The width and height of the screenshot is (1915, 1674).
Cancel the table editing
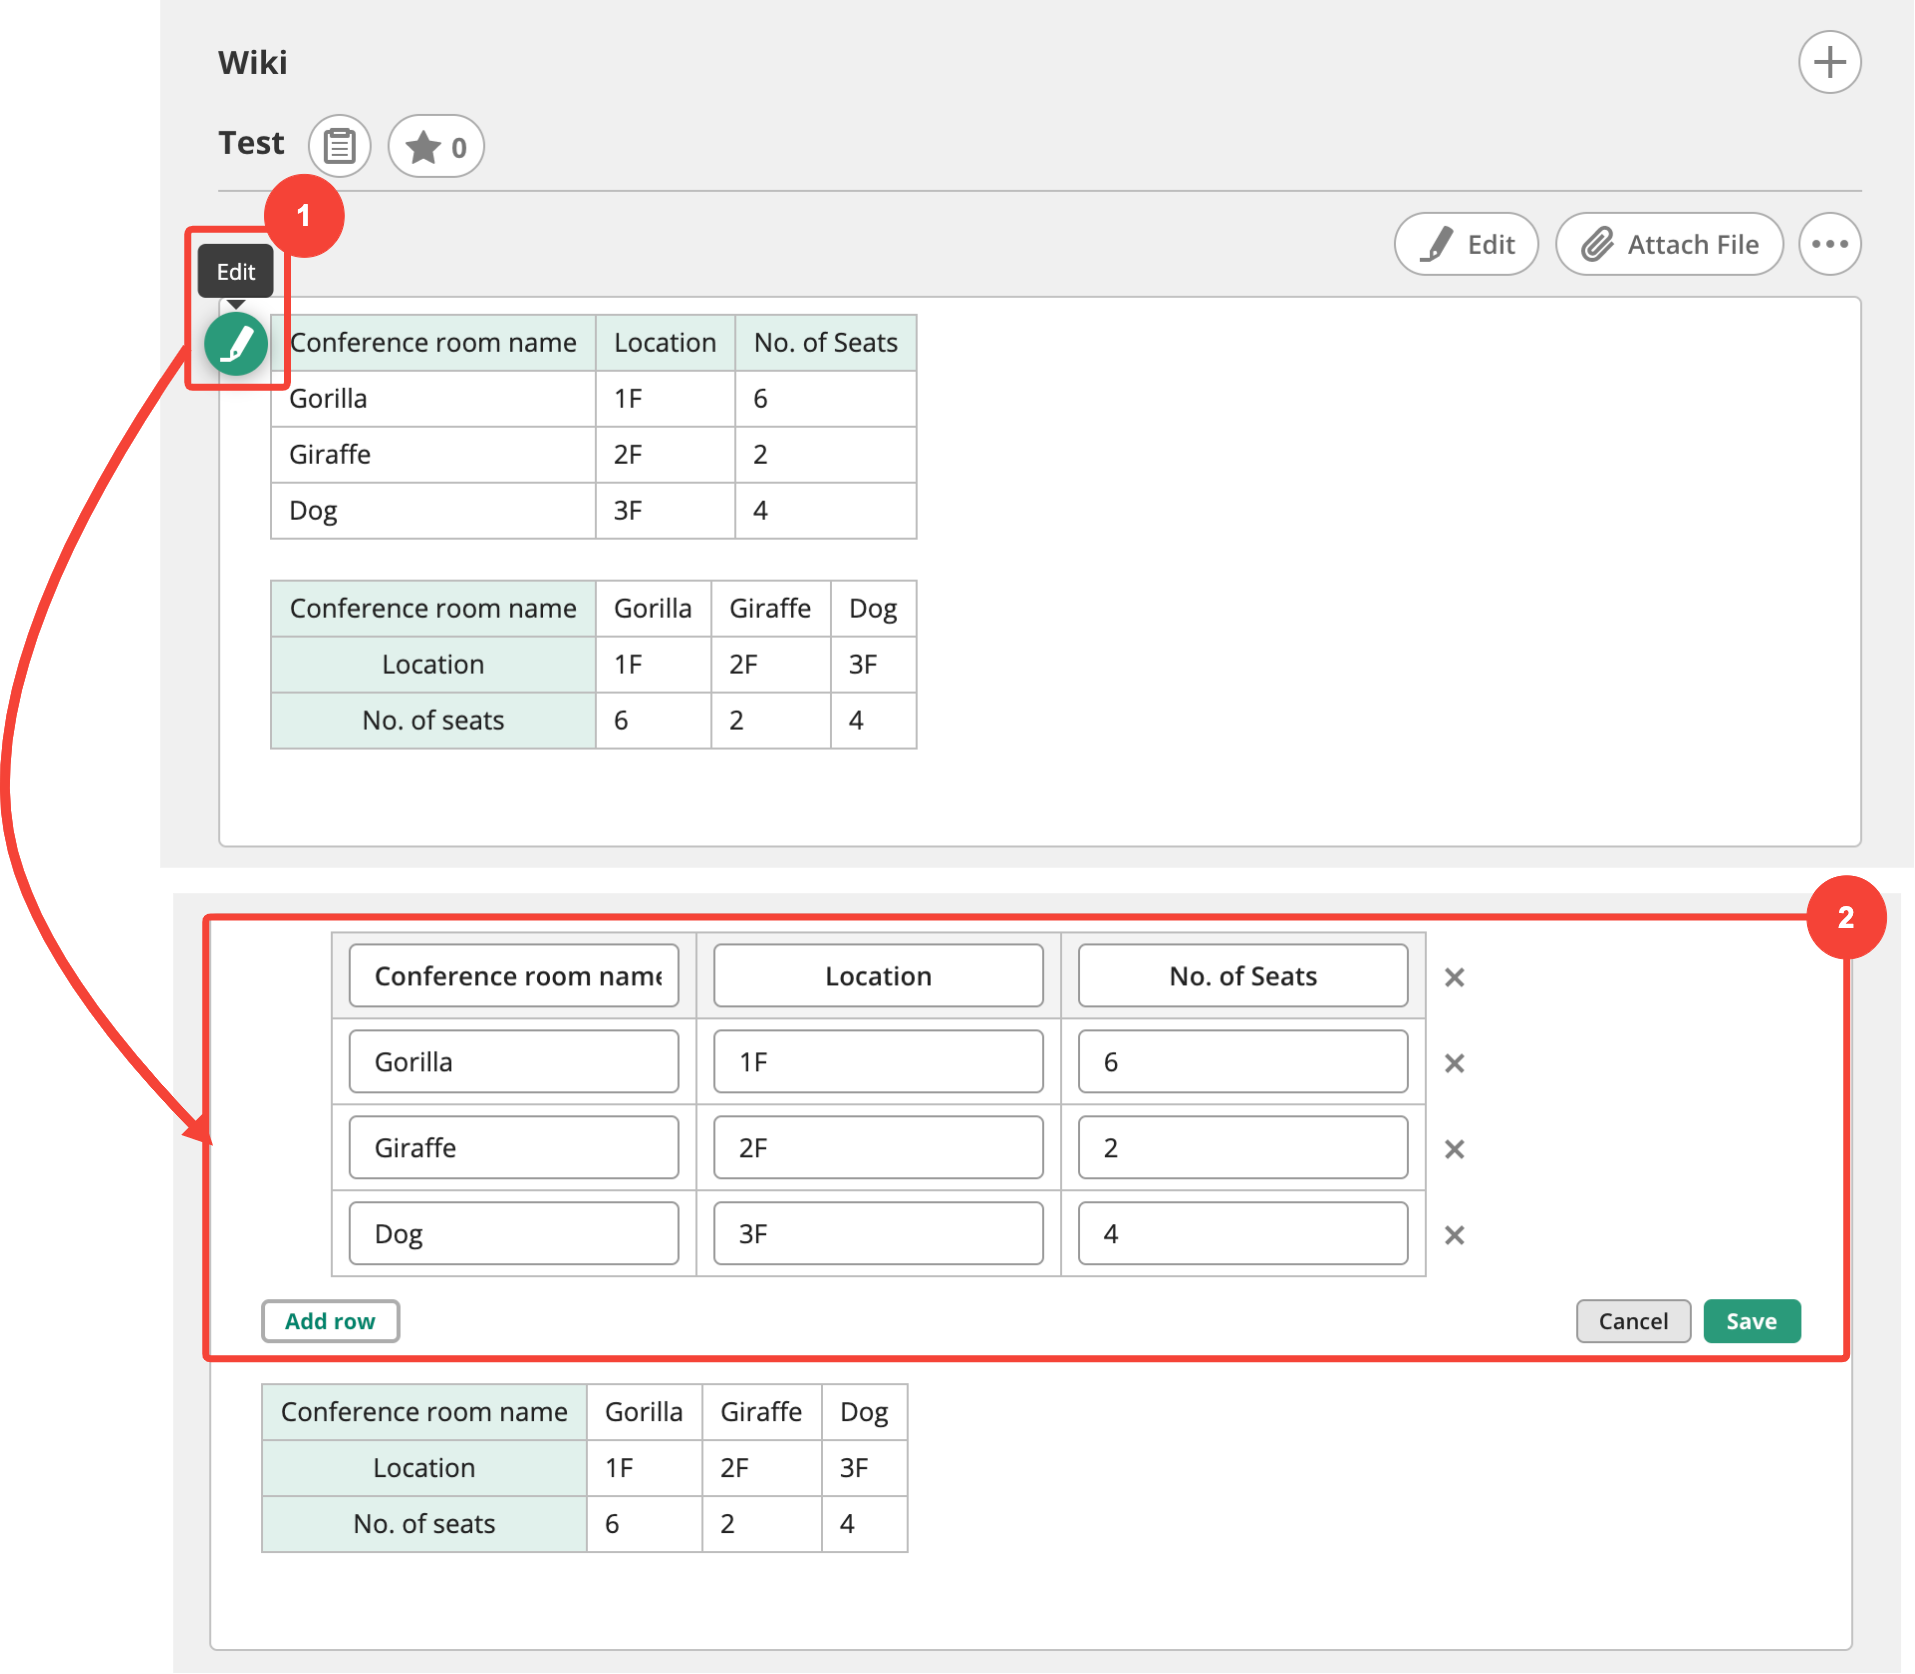pos(1632,1321)
